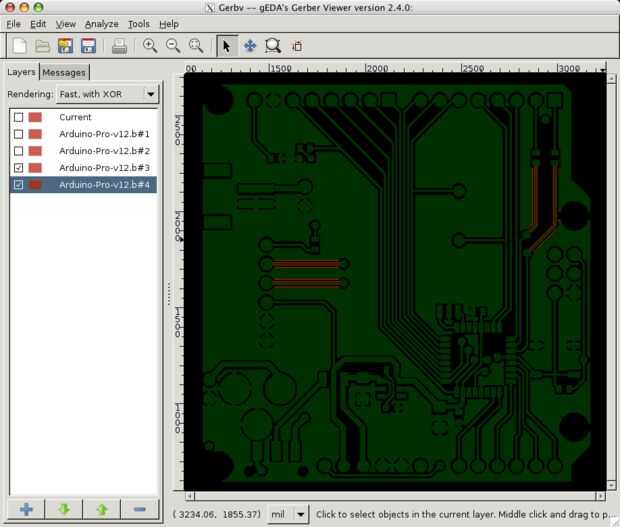The height and width of the screenshot is (527, 620).
Task: Open the mil units dropdown
Action: click(288, 514)
